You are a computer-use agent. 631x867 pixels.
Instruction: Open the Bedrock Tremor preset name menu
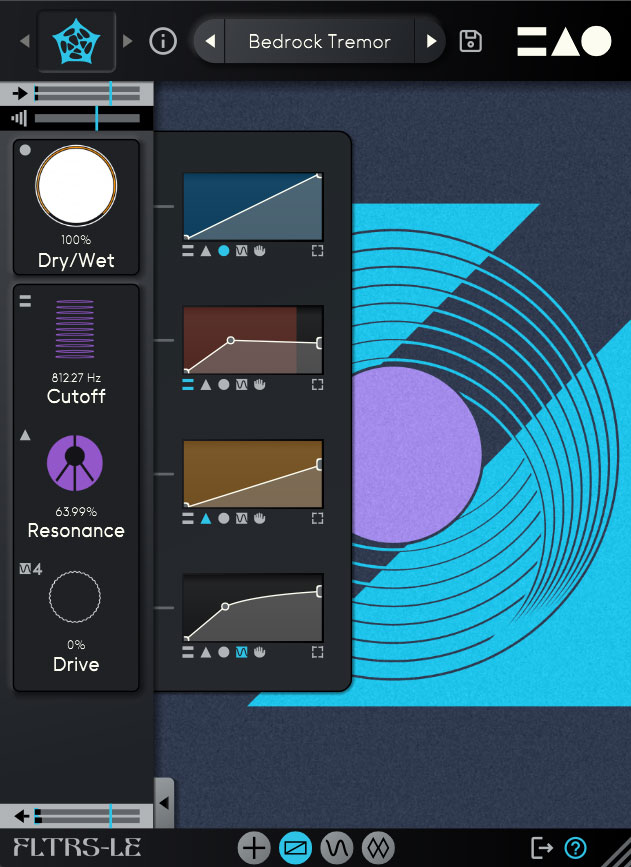(319, 41)
